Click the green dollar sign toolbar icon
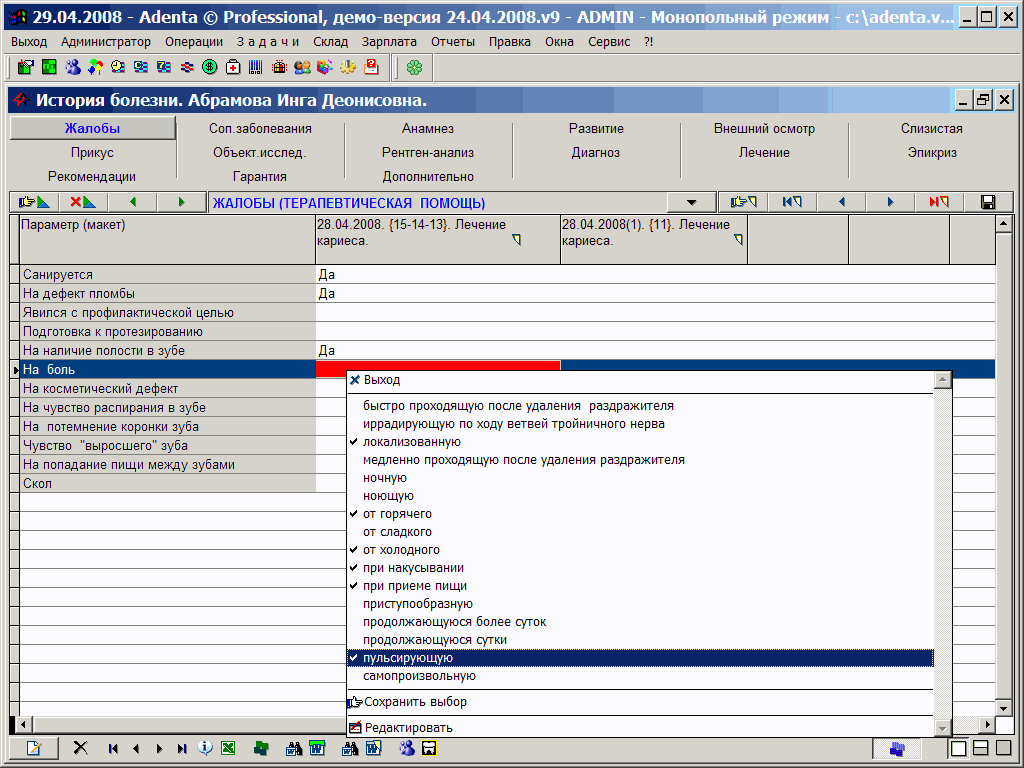Screen dimensions: 1024x768 [x=209, y=67]
